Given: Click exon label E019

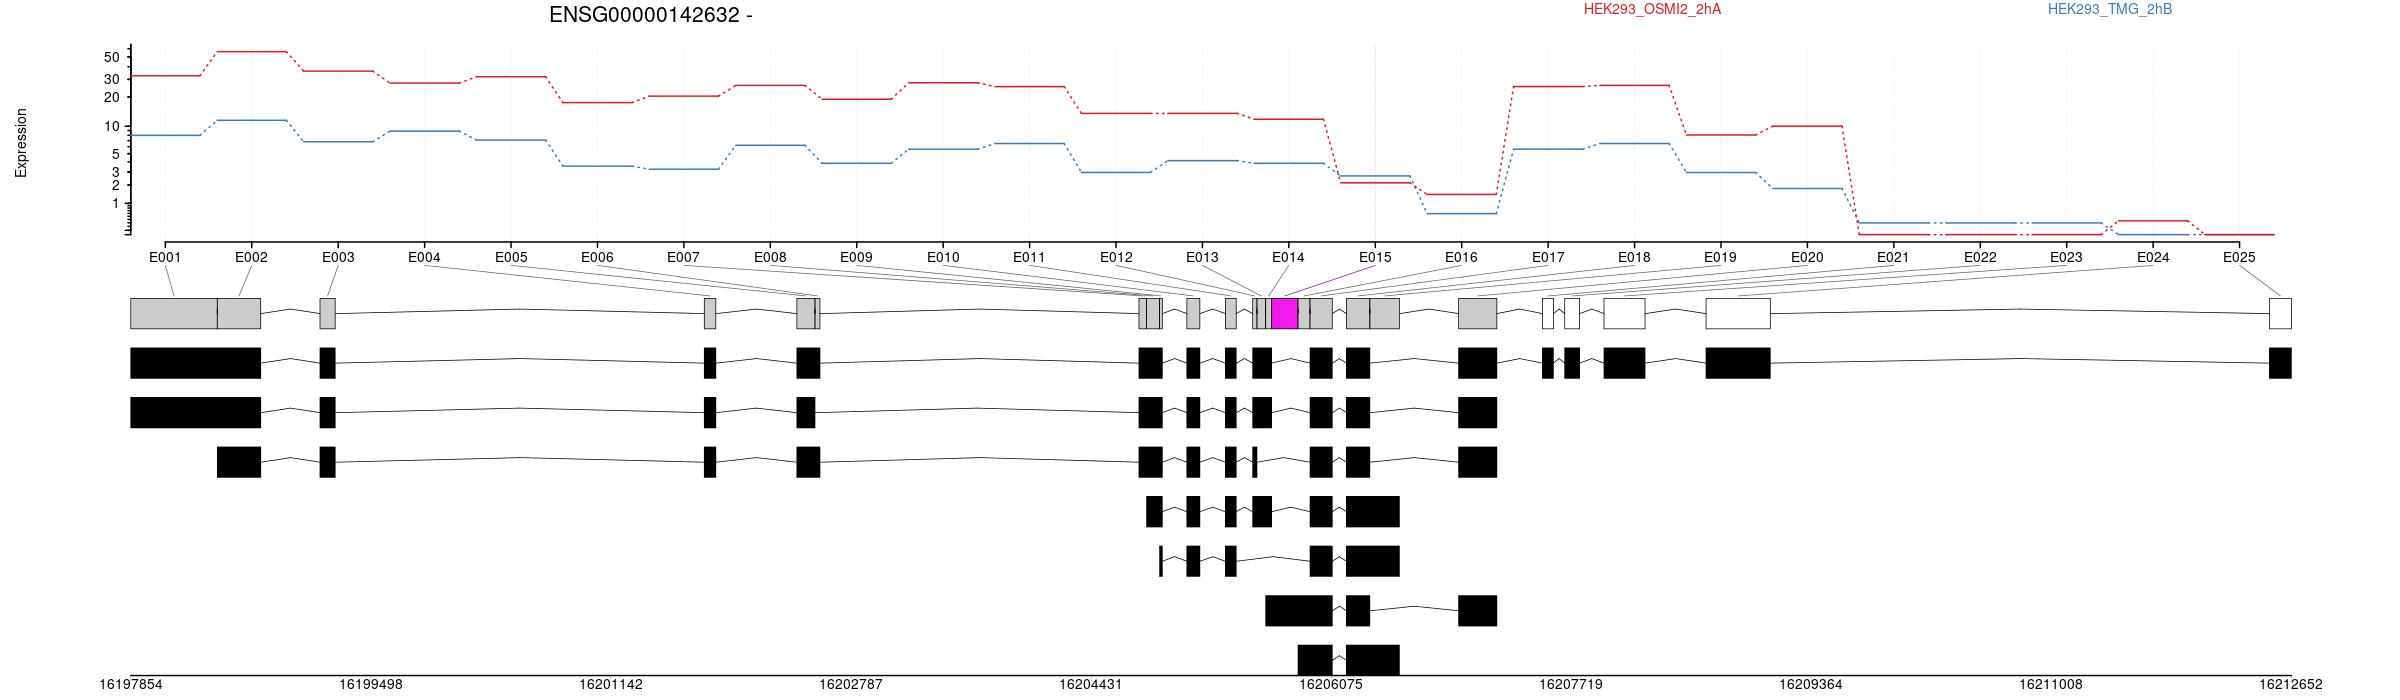Looking at the screenshot, I should click(1720, 257).
